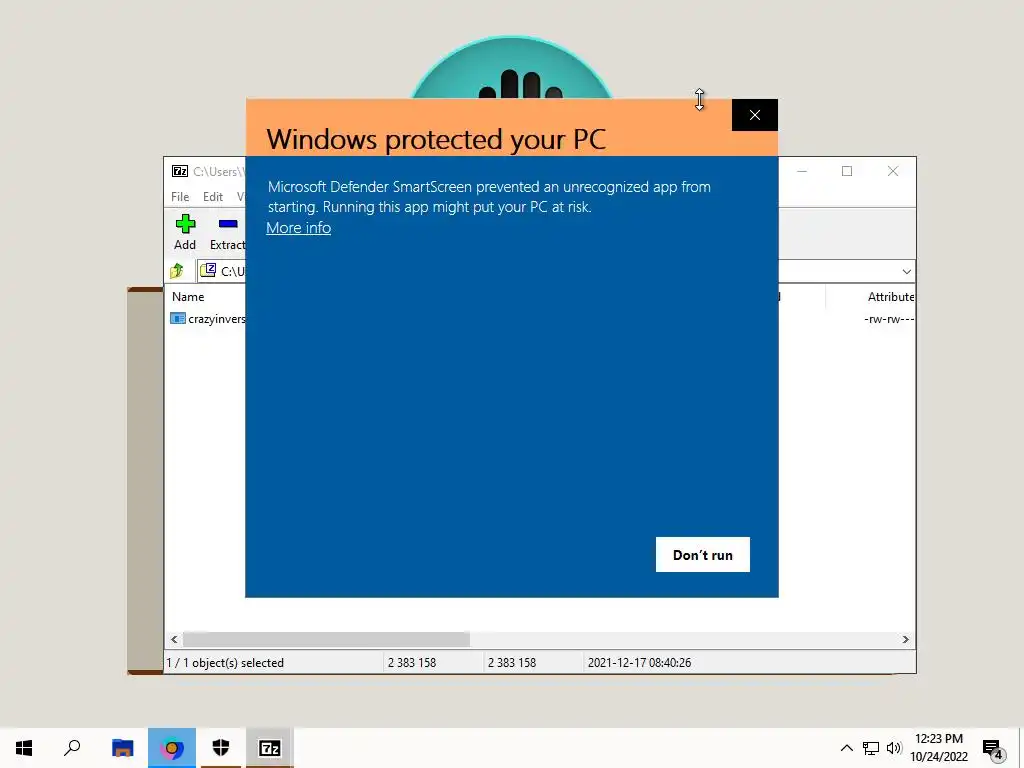Click the left scroll arrow in 7-Zip

point(174,639)
